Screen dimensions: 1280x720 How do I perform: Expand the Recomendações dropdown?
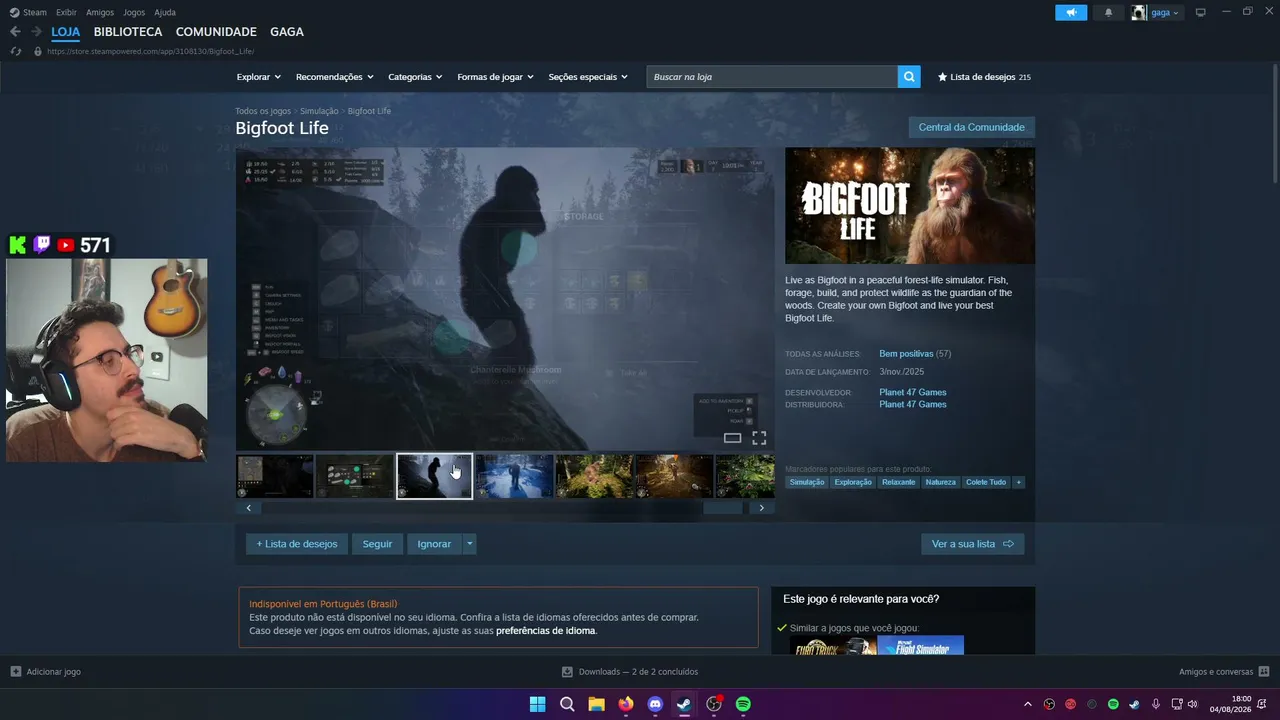coord(335,77)
